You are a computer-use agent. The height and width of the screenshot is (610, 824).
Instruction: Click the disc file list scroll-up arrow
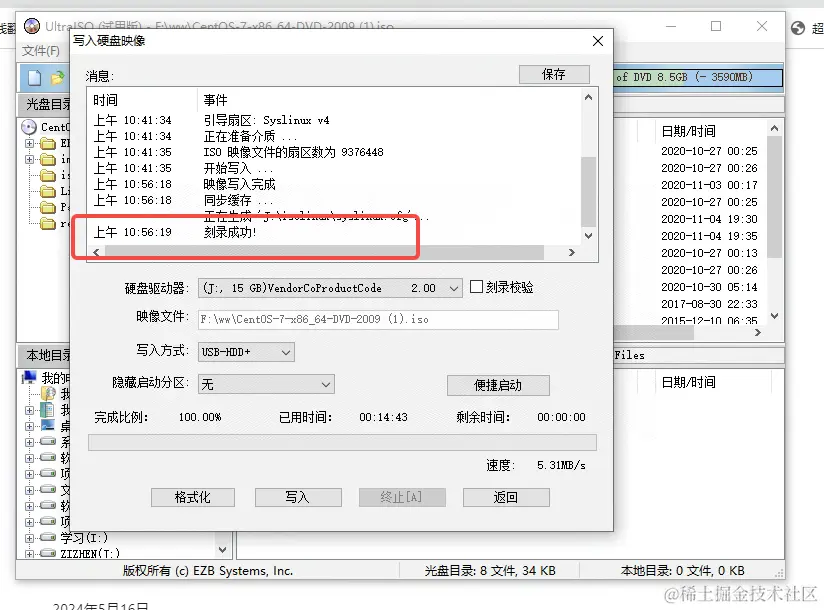(x=774, y=128)
